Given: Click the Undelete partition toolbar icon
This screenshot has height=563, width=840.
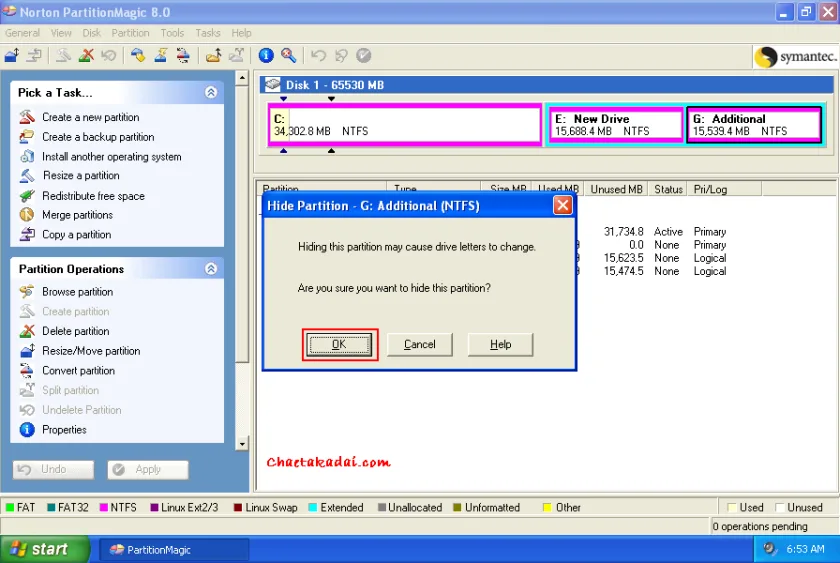Looking at the screenshot, I should (108, 55).
